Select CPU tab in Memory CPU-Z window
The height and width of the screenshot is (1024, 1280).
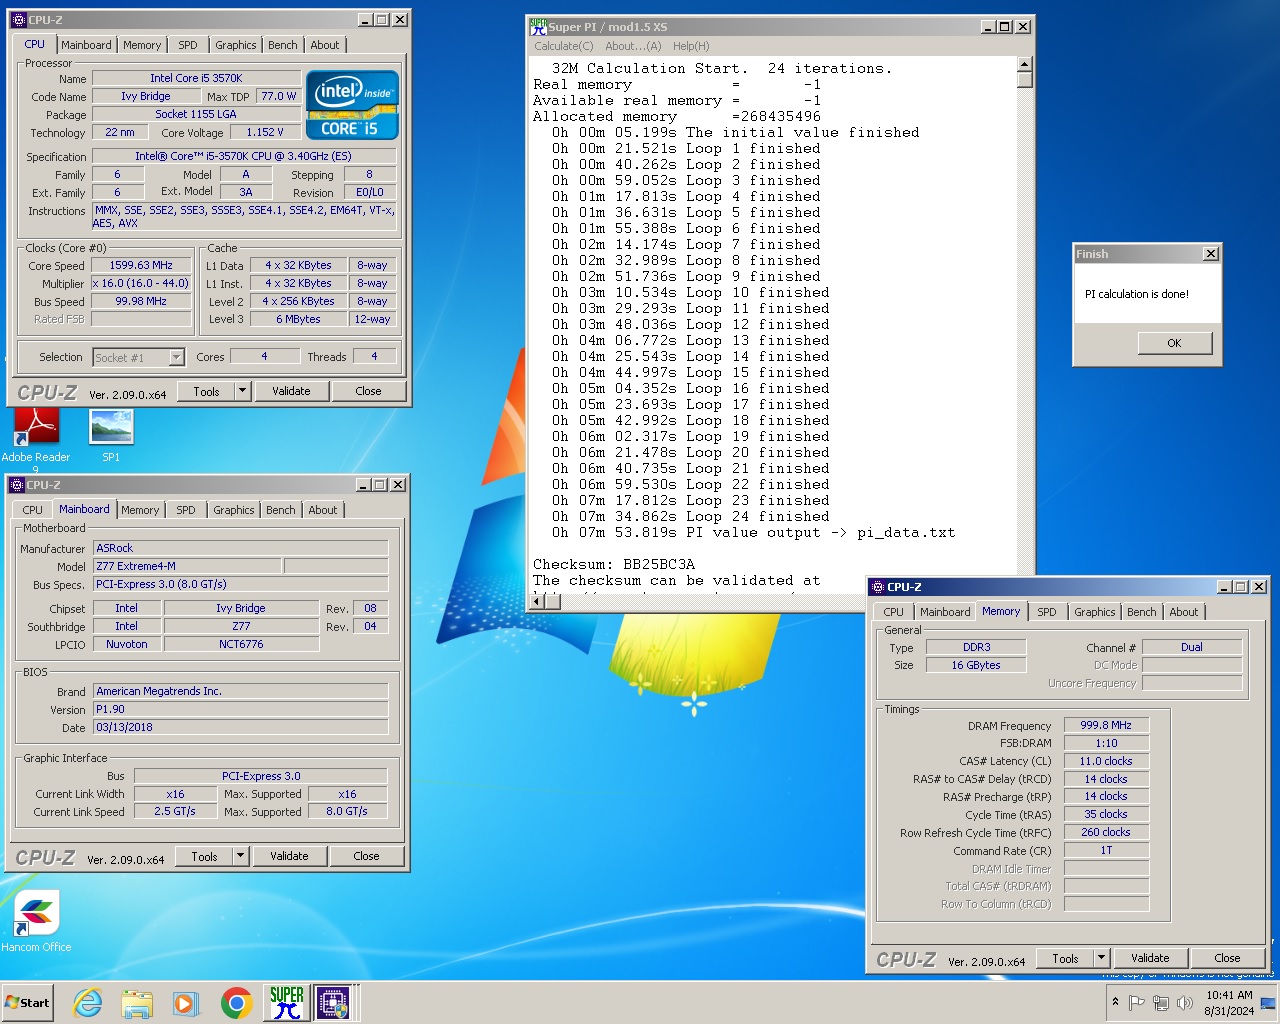(x=894, y=612)
